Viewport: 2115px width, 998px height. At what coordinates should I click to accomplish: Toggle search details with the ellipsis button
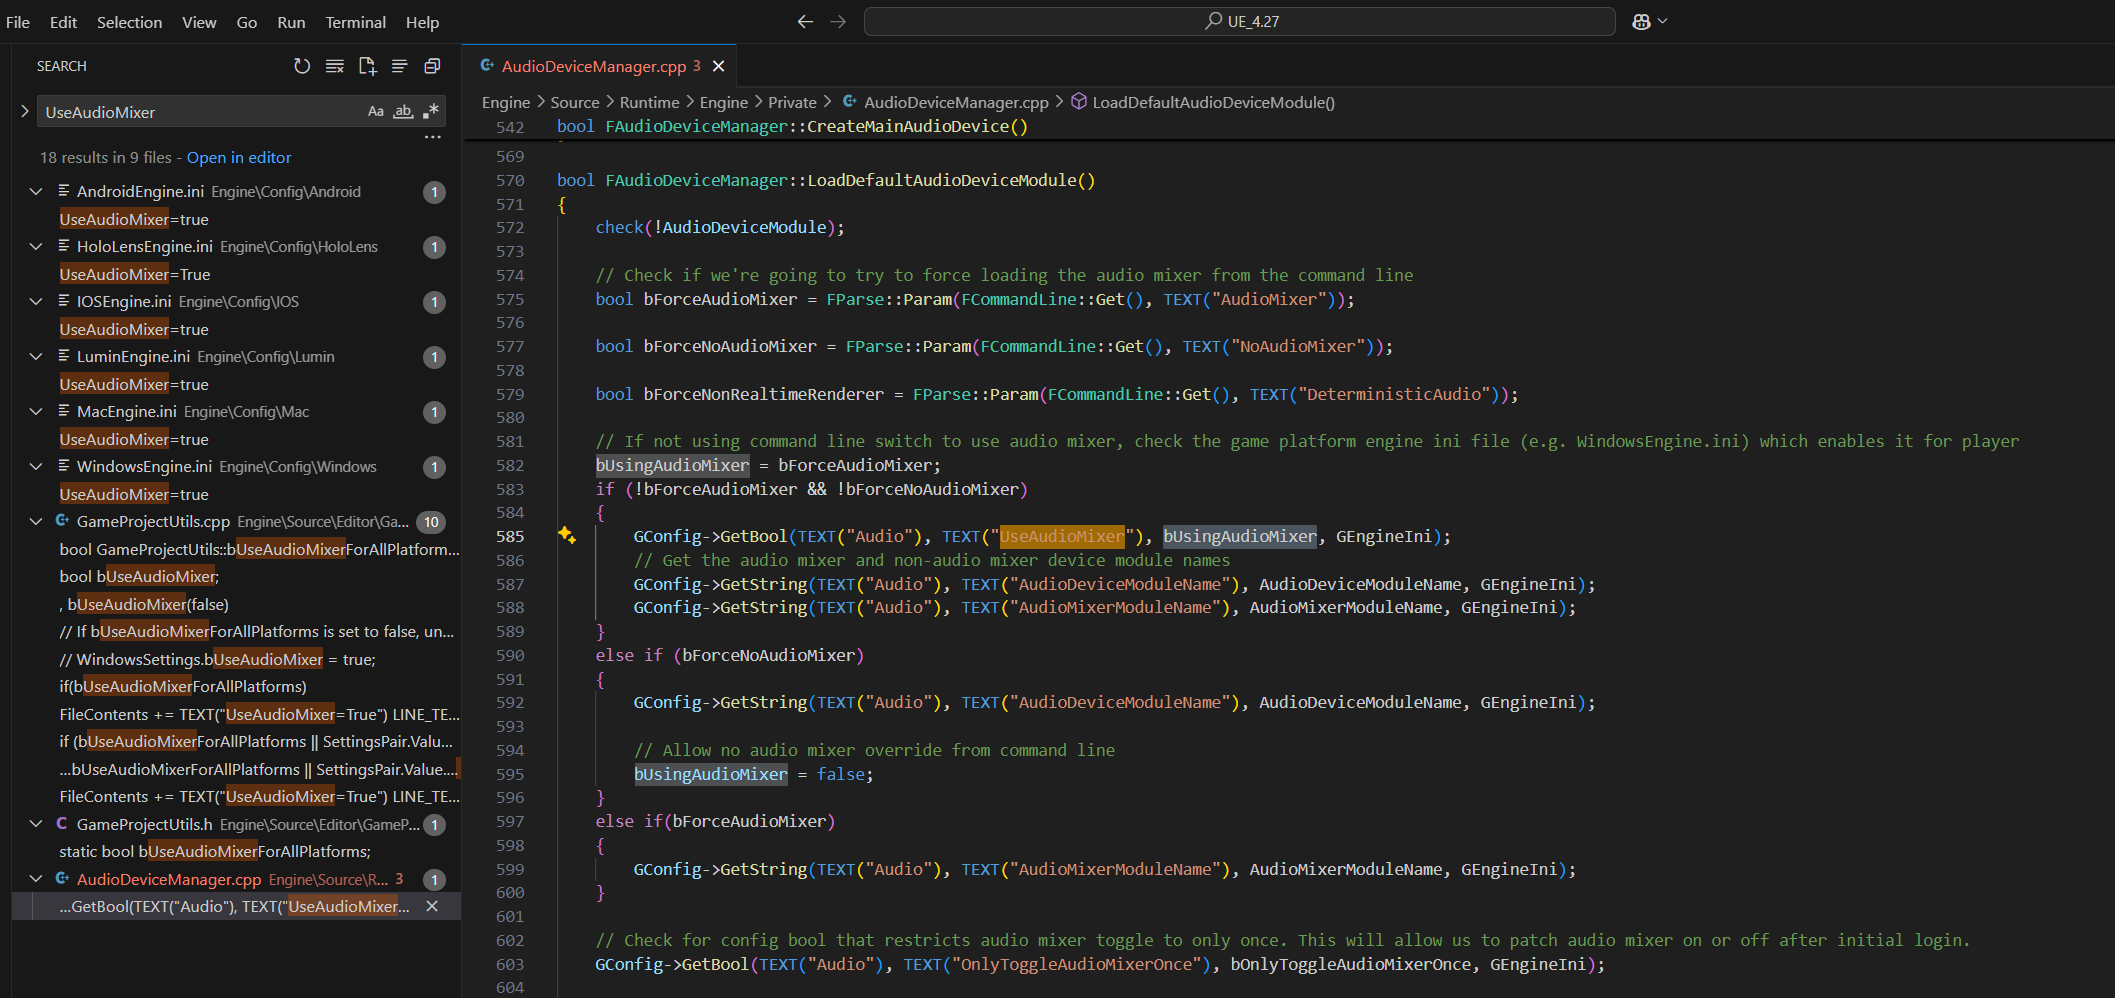pos(432,137)
